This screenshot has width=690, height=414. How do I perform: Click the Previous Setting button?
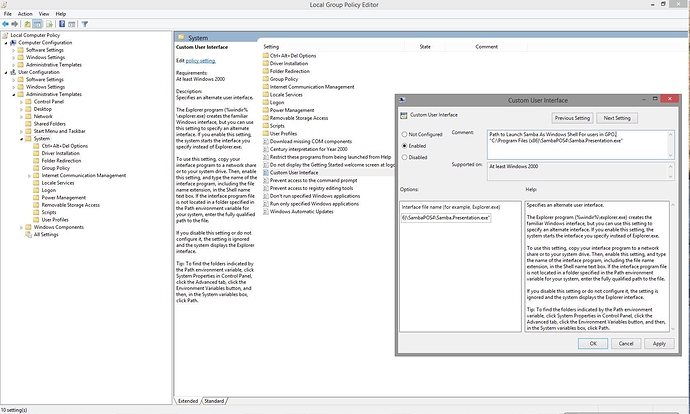(572, 118)
